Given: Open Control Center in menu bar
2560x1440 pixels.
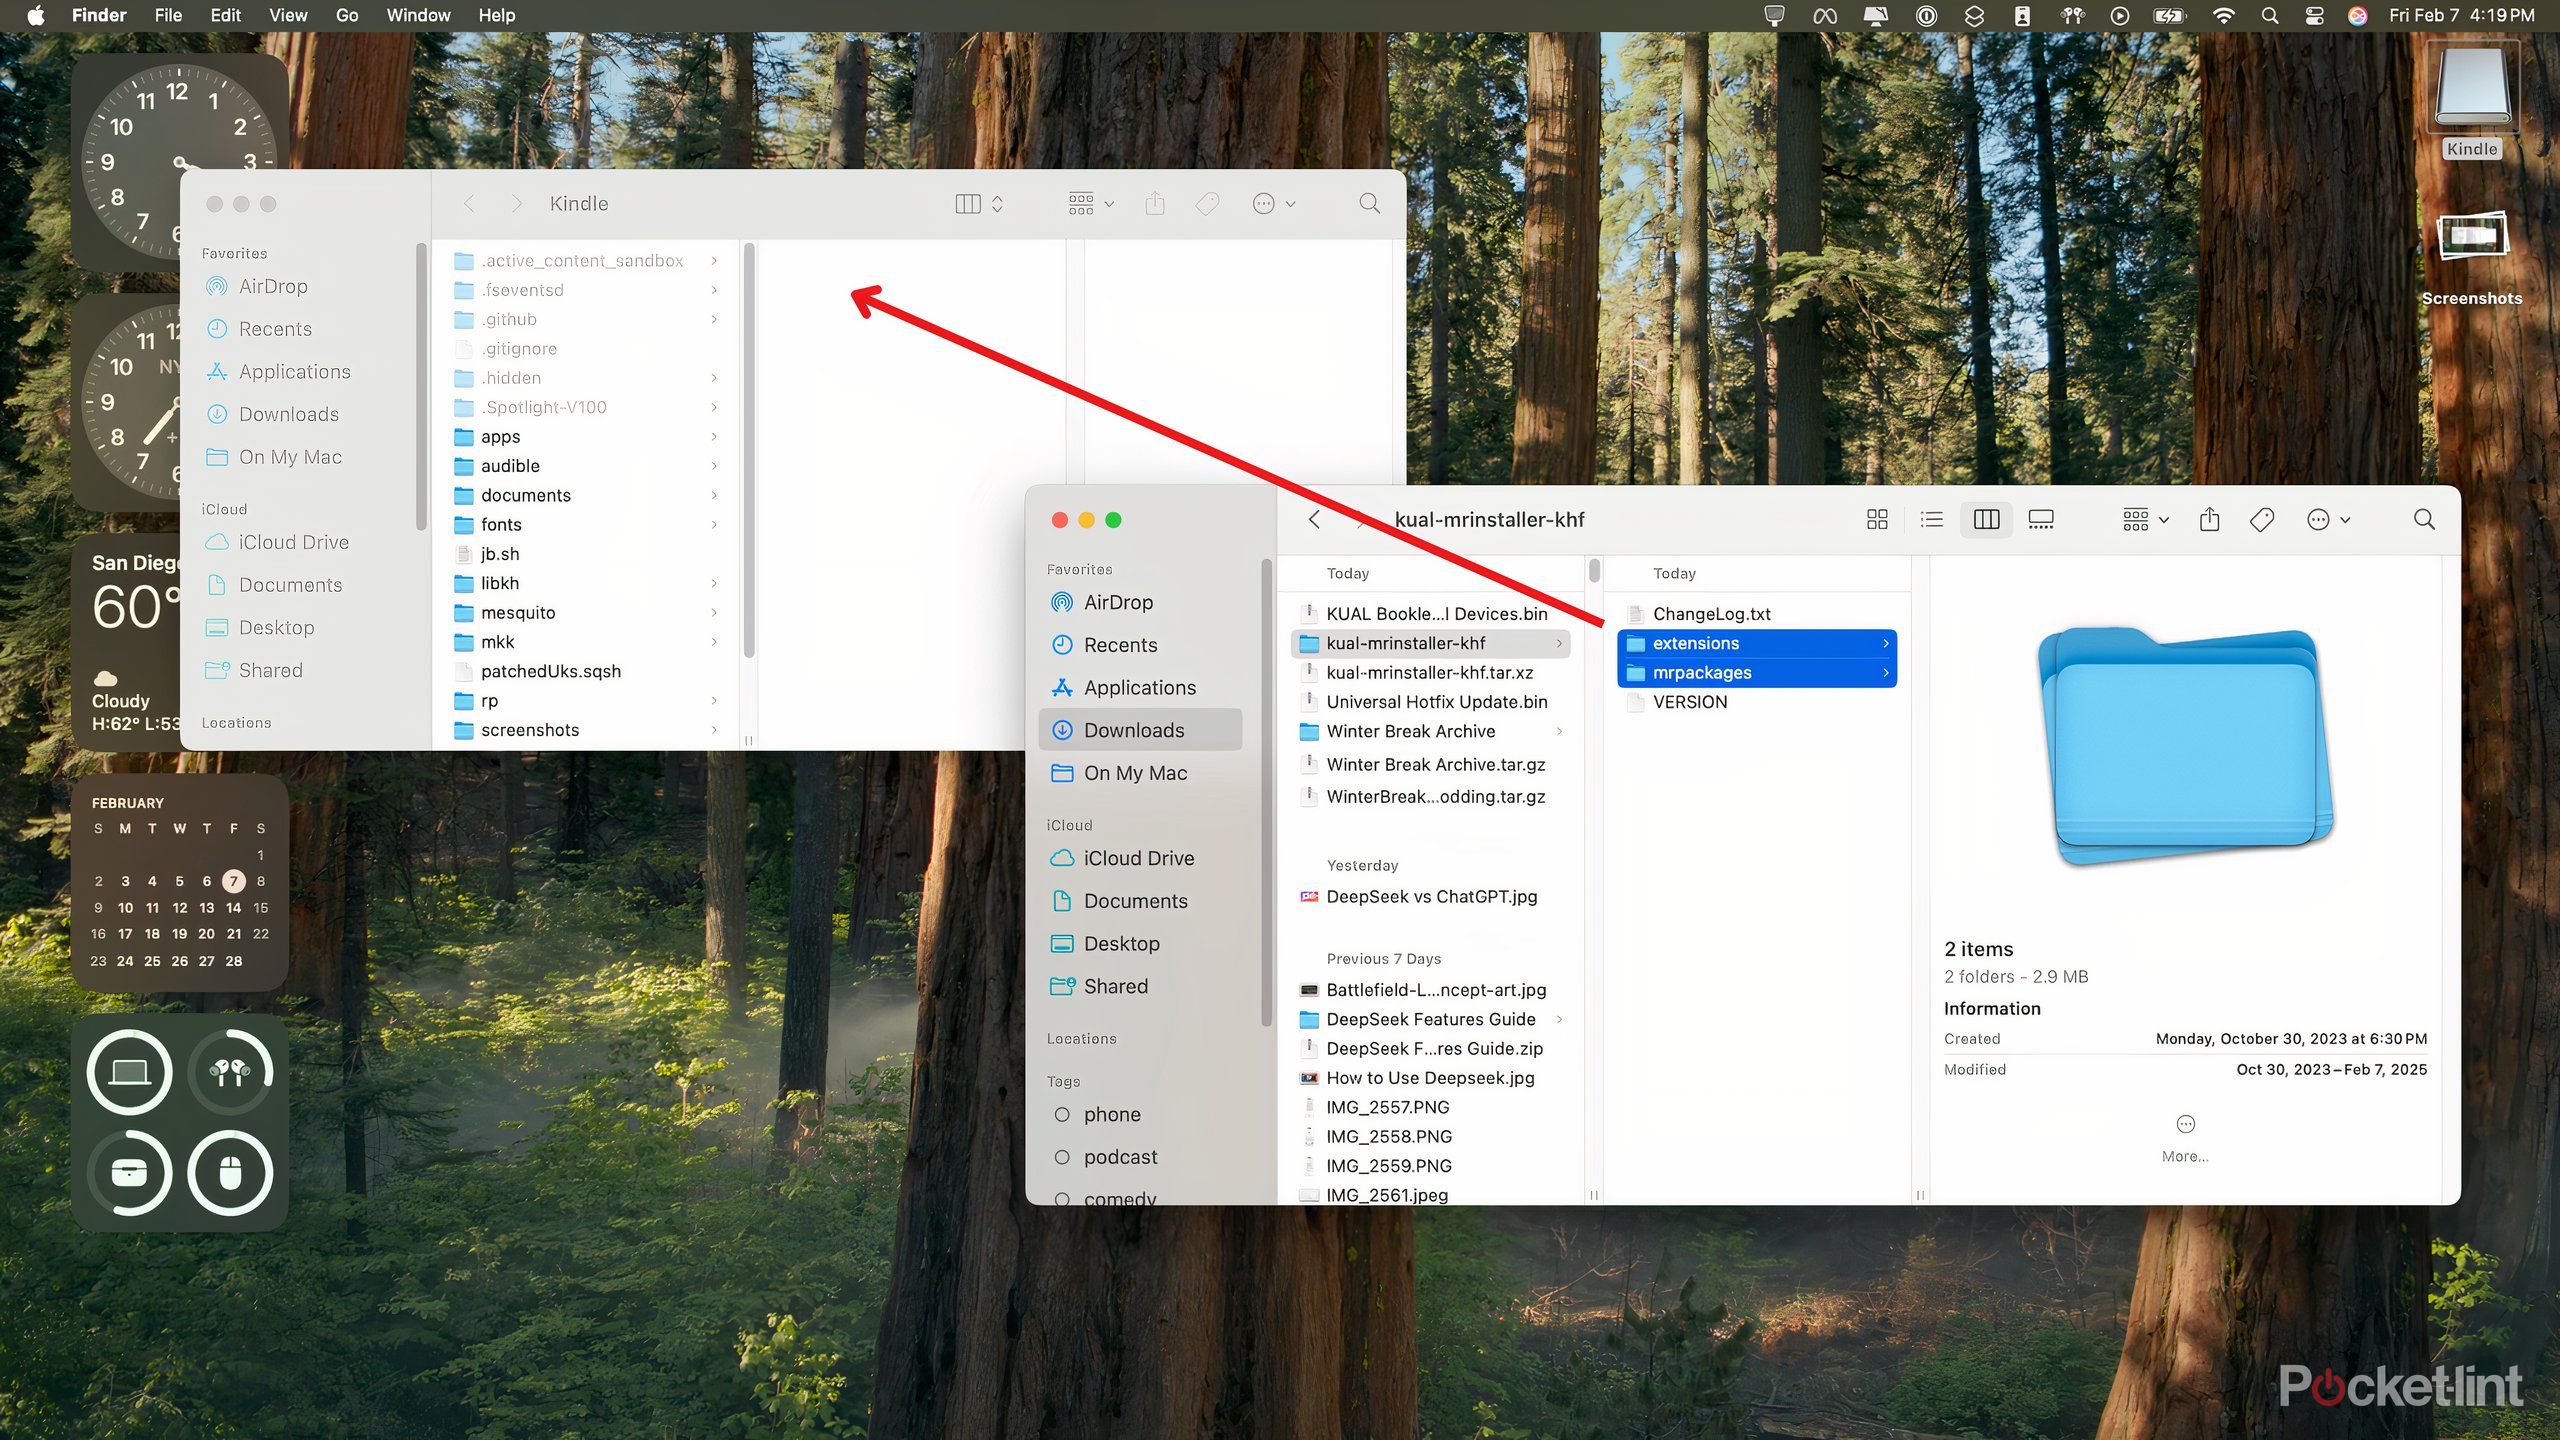Looking at the screenshot, I should point(2314,15).
